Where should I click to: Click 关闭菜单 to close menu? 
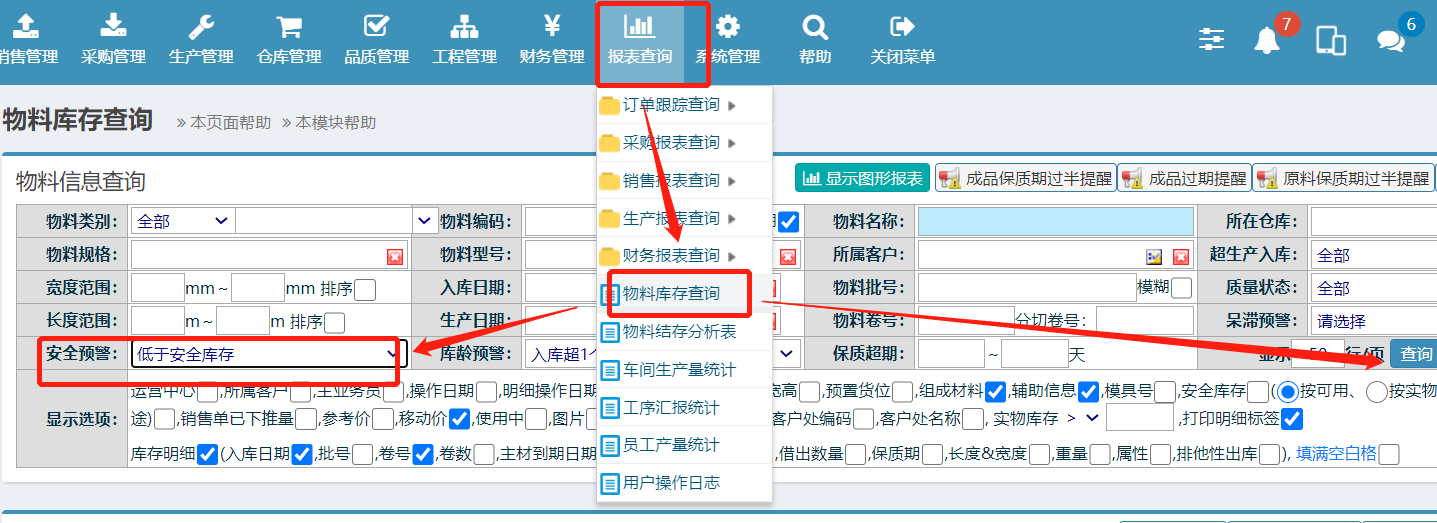[x=902, y=40]
